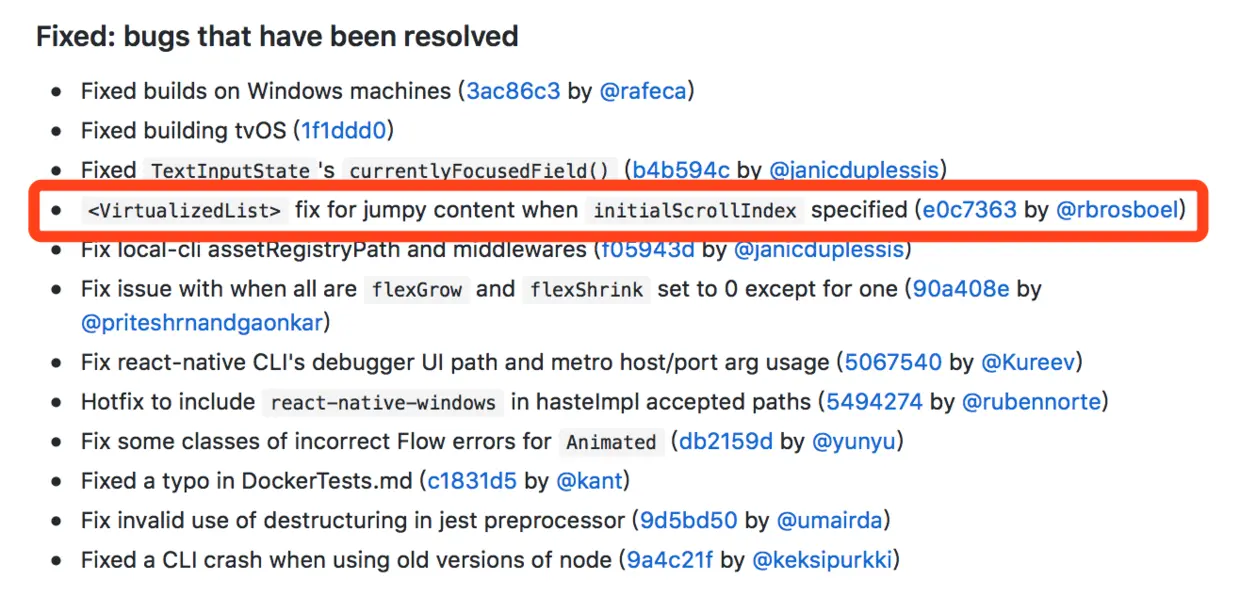
Task: Click commit hash b4b594c
Action: [x=682, y=169]
